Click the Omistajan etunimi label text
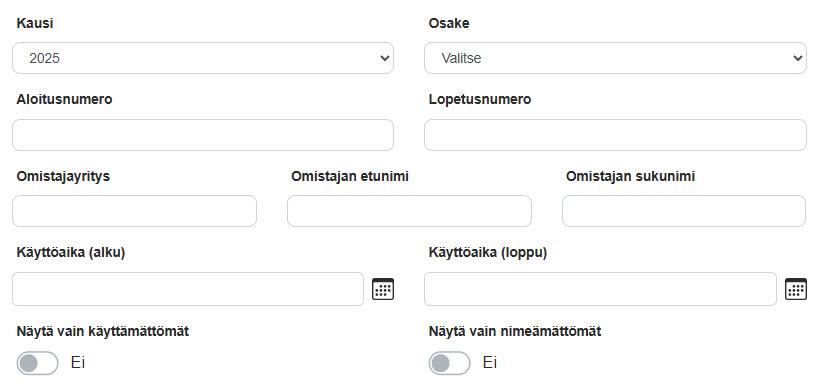Image resolution: width=821 pixels, height=389 pixels. pyautogui.click(x=350, y=176)
